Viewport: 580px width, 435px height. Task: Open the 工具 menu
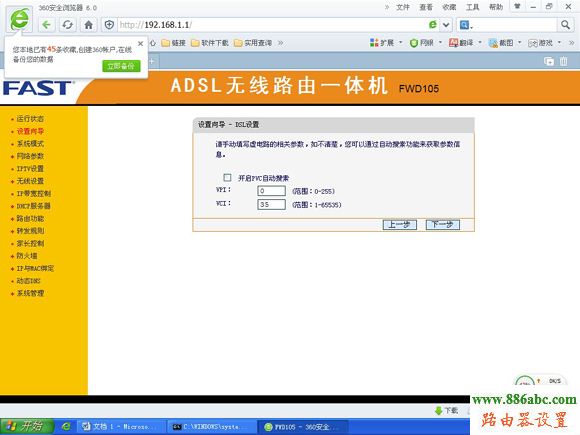click(x=472, y=7)
